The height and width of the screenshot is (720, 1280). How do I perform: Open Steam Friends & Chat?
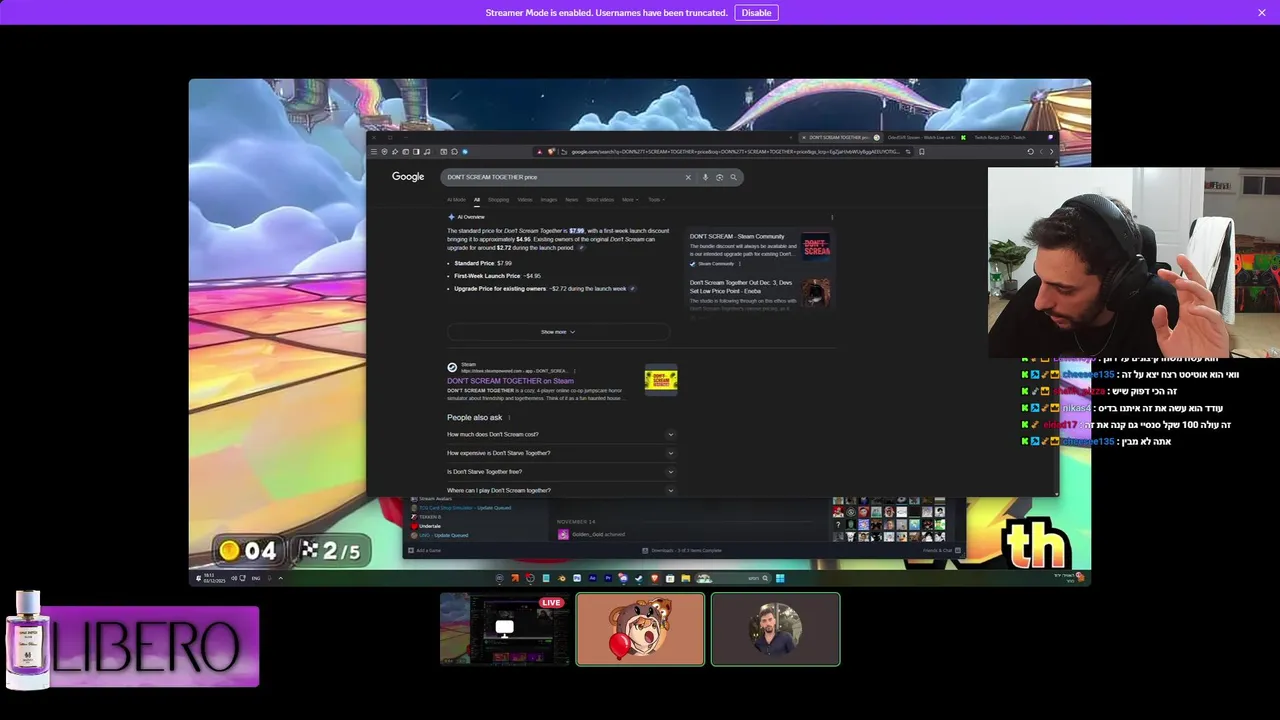(x=942, y=551)
